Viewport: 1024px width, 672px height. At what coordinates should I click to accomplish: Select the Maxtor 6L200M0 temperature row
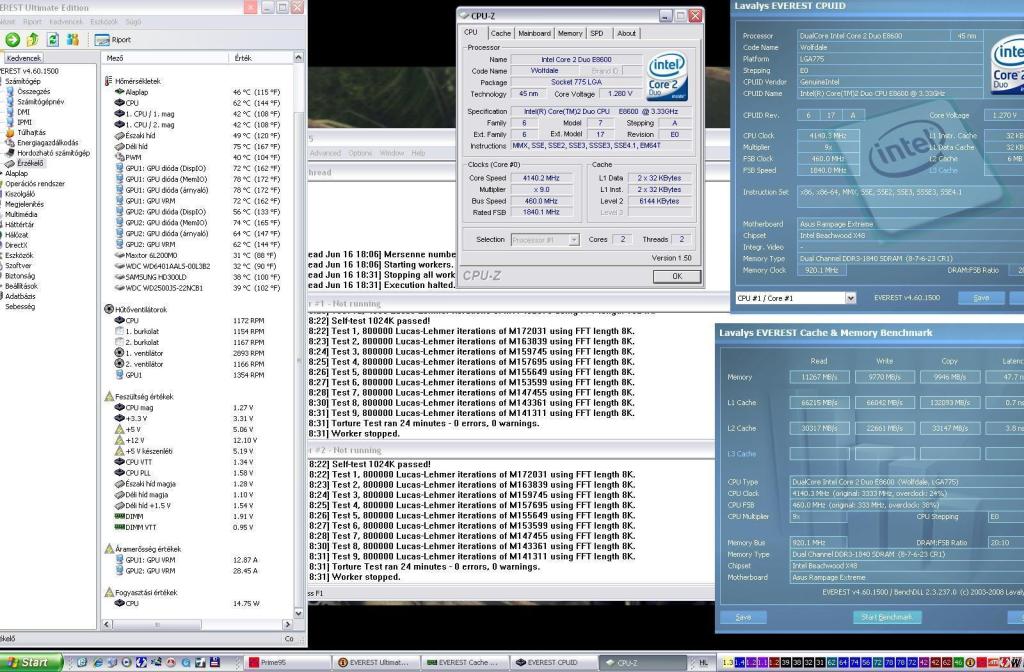[197, 255]
